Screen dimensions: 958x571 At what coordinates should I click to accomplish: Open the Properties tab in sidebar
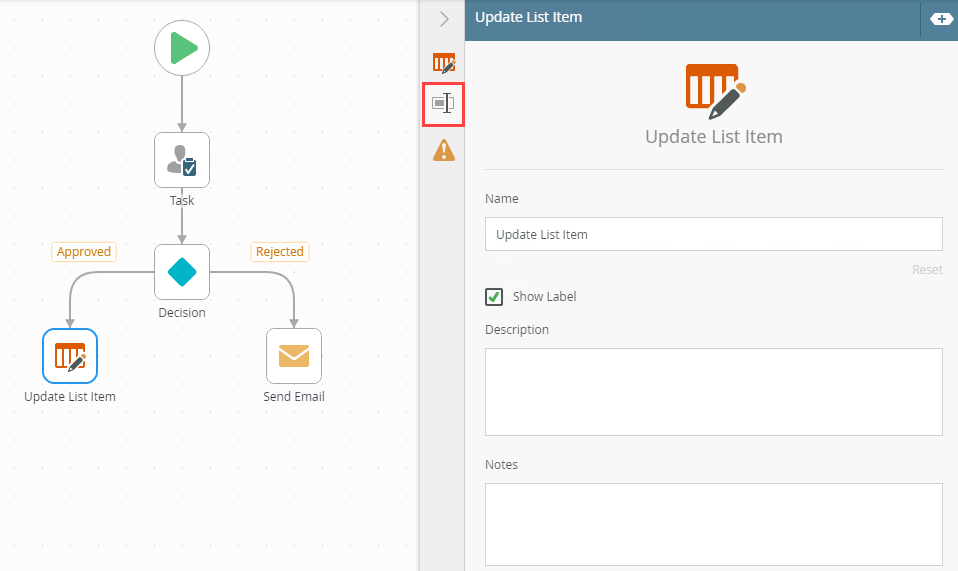pos(443,104)
